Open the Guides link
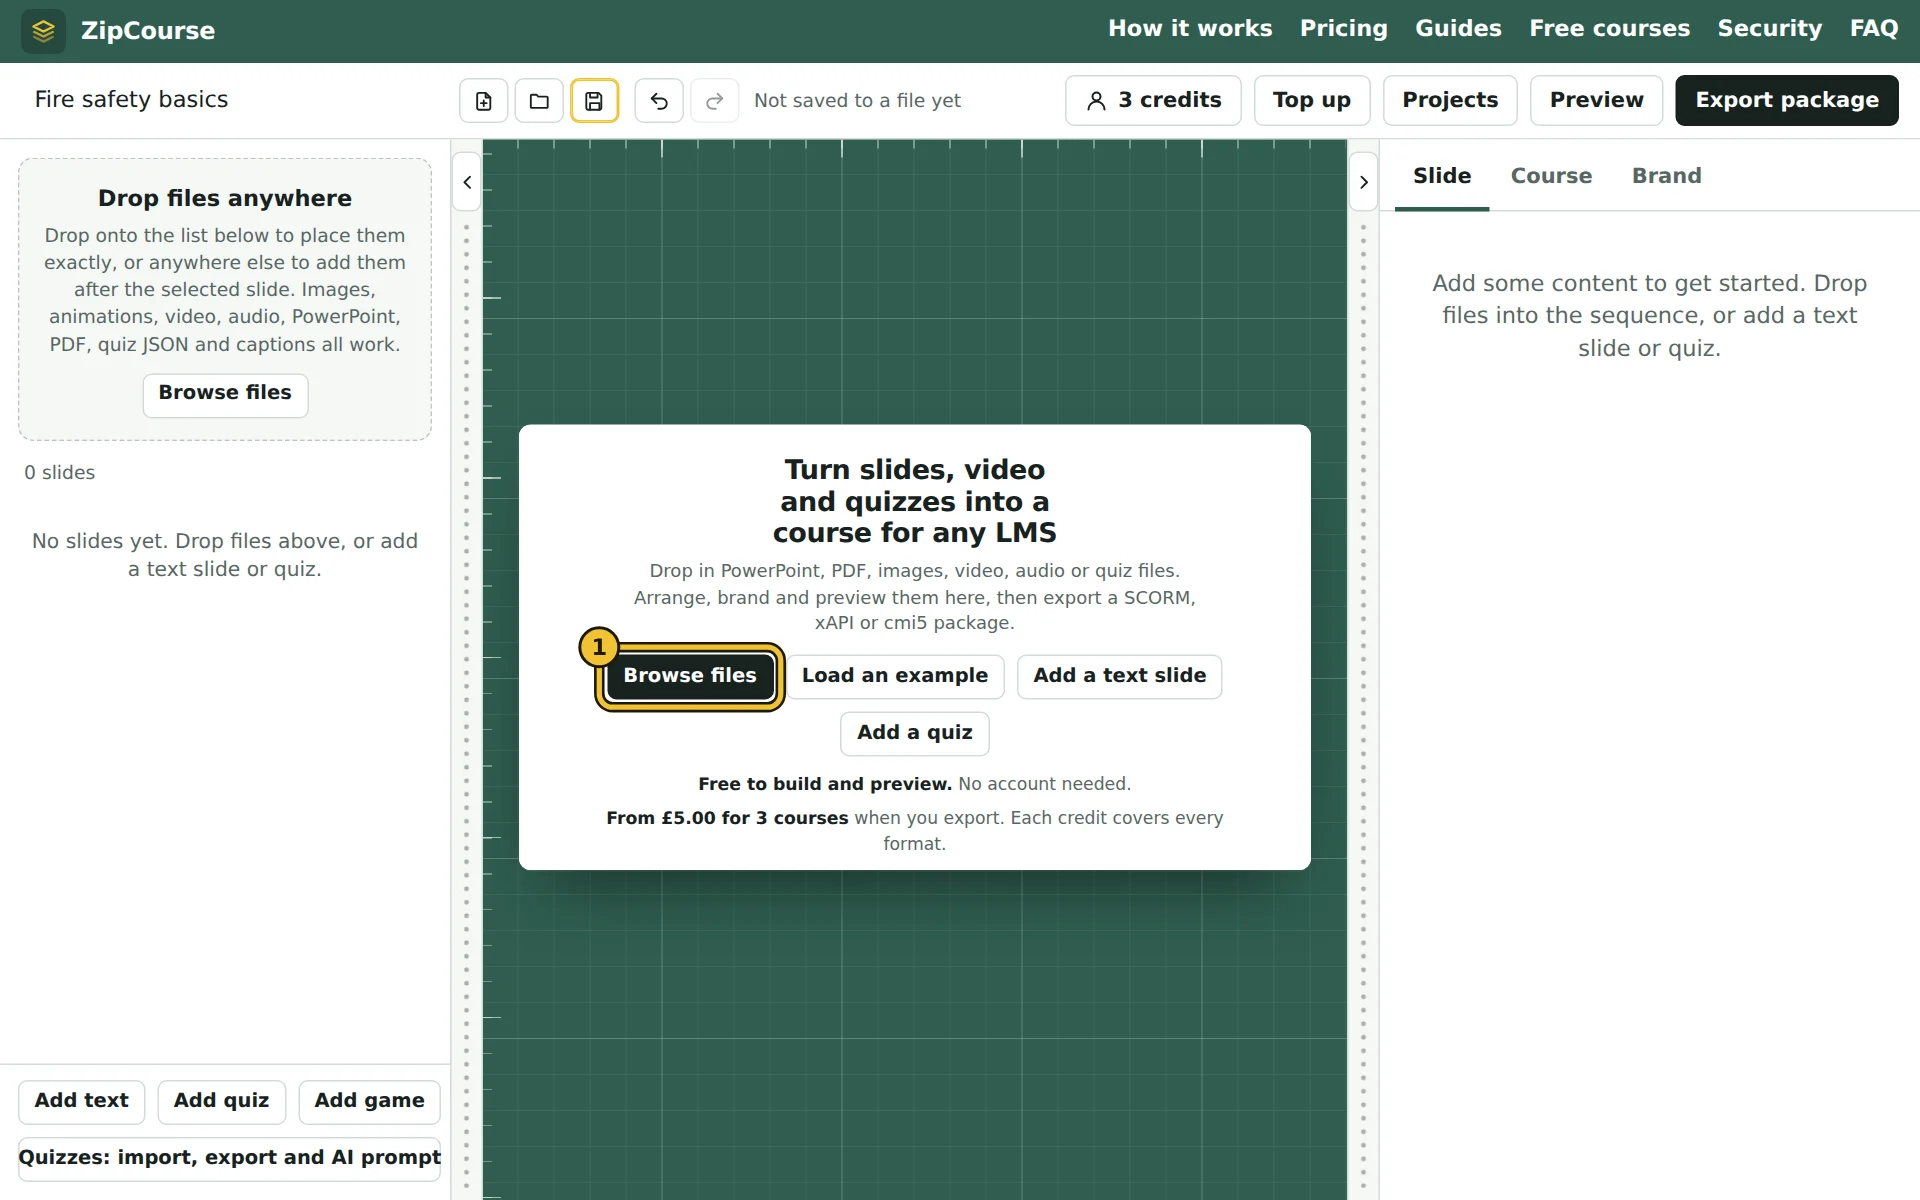Image resolution: width=1920 pixels, height=1200 pixels. (x=1458, y=29)
